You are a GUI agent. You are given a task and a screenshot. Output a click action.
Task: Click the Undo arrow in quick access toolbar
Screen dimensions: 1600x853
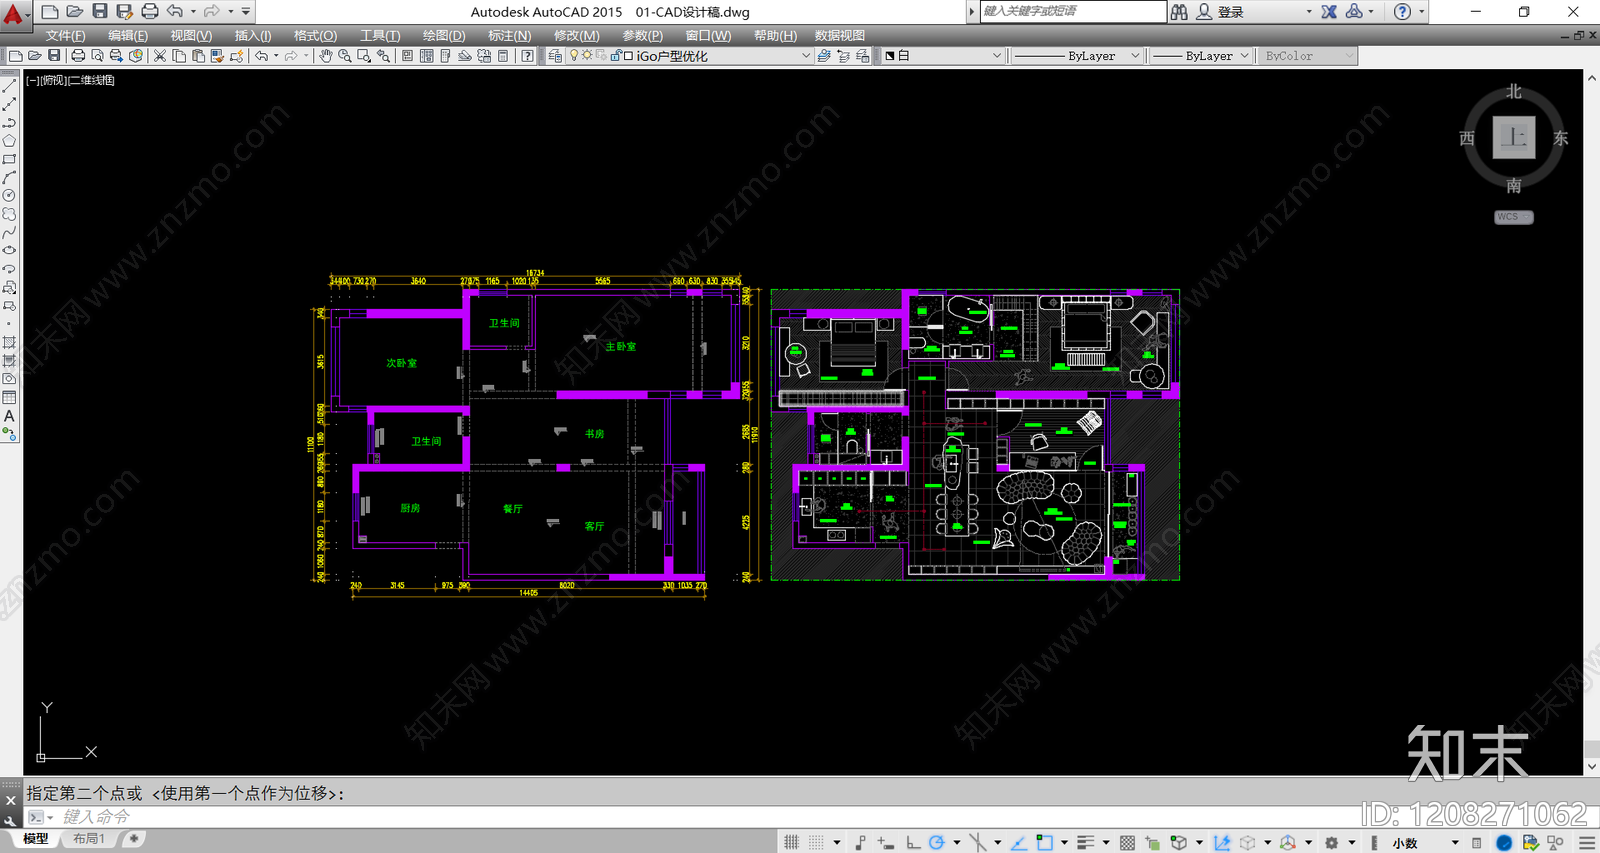[175, 11]
